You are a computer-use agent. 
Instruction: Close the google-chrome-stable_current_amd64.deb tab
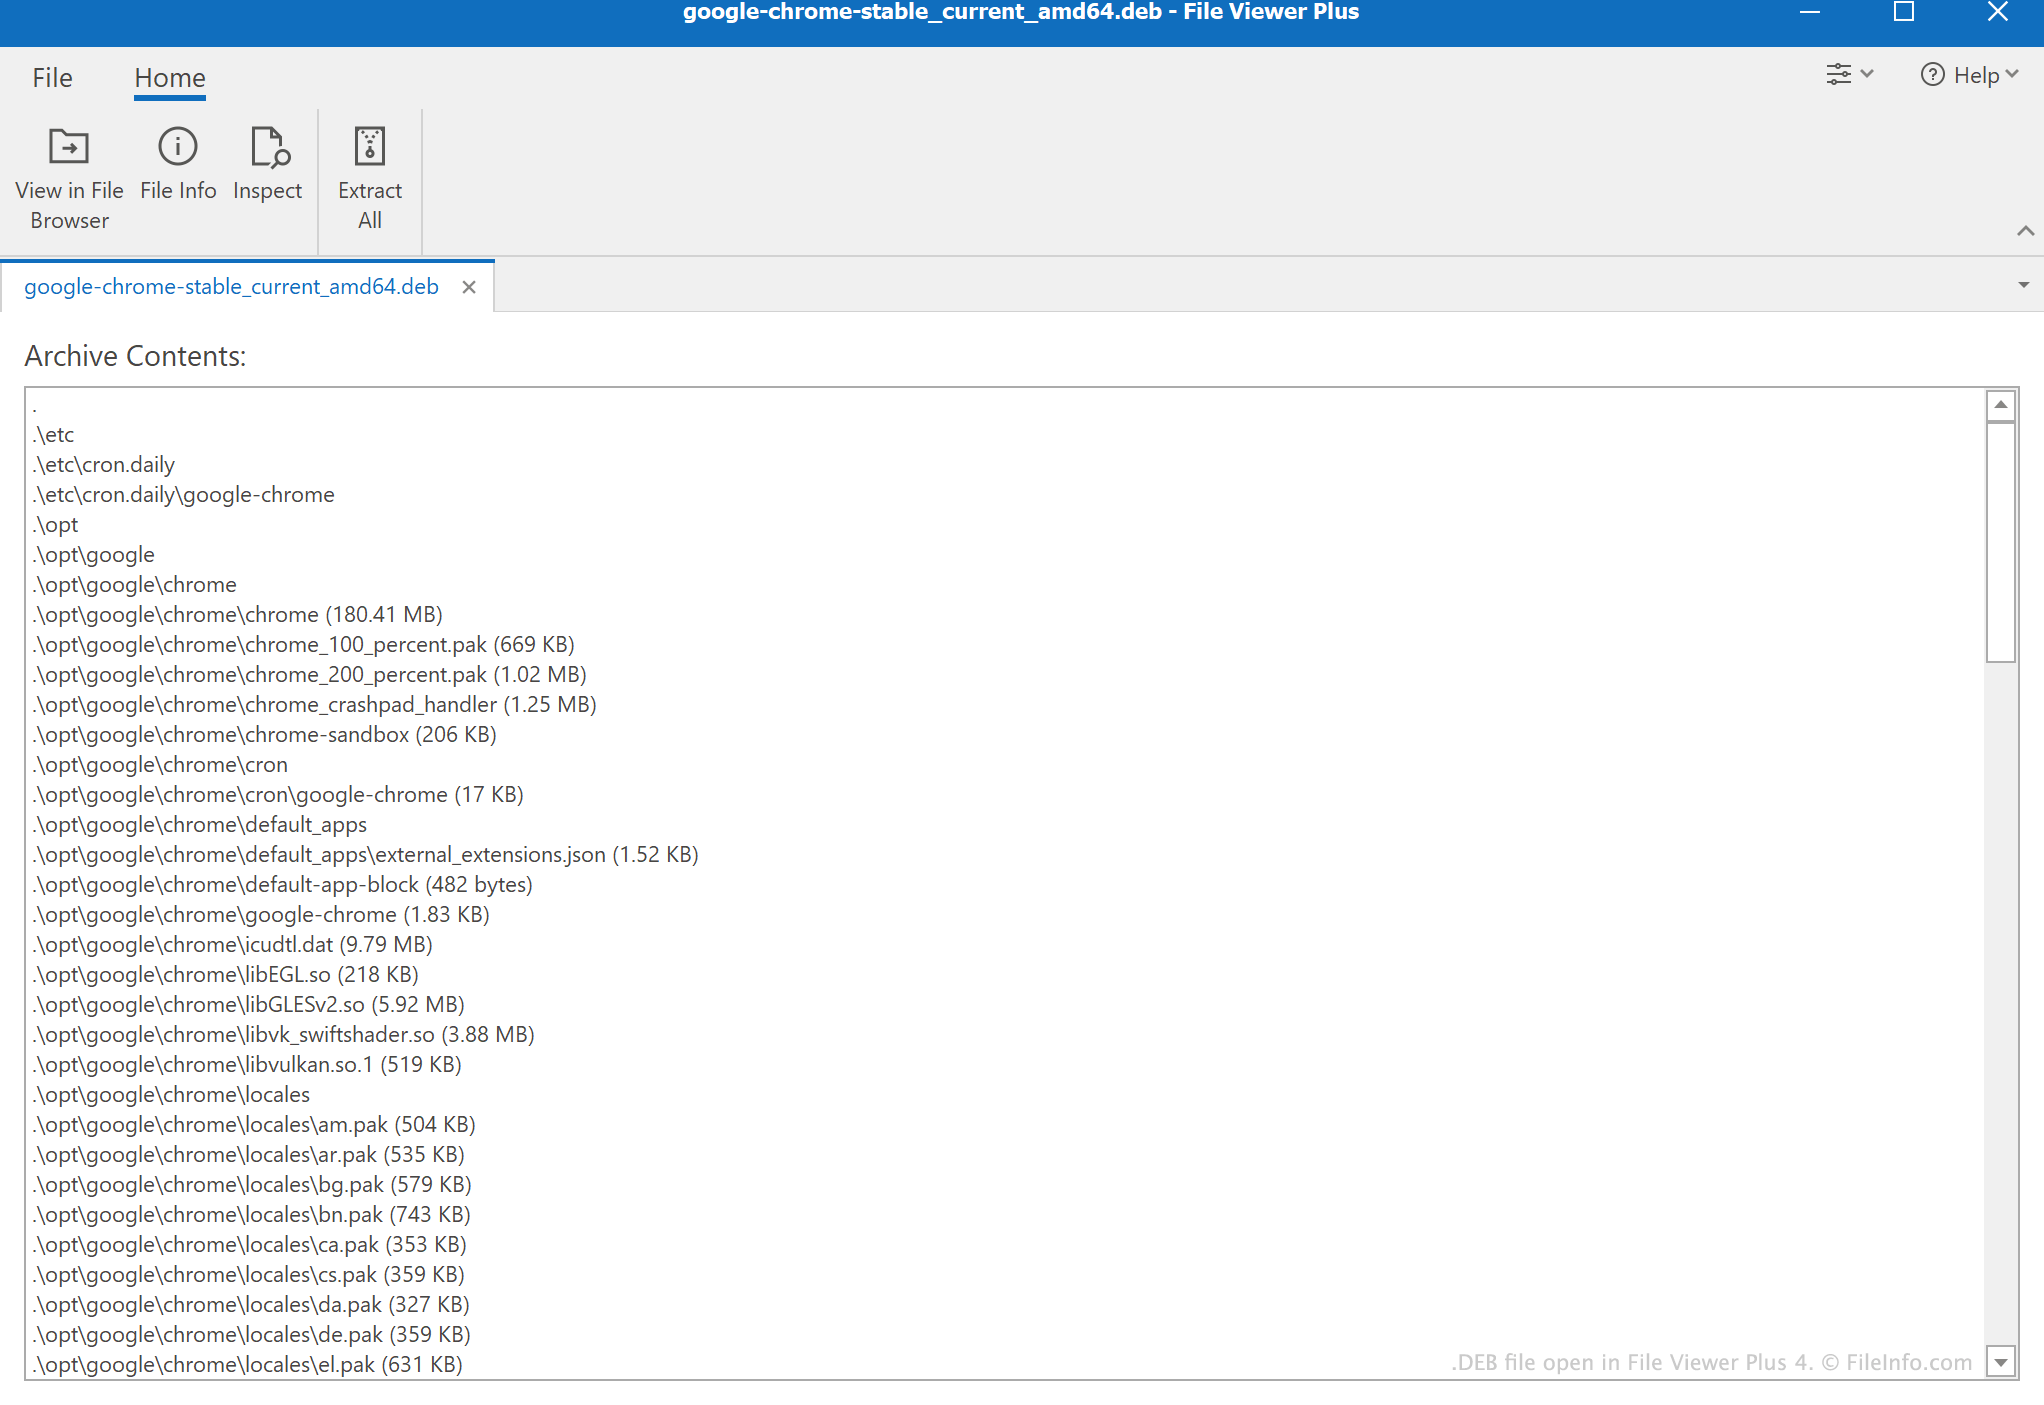coord(468,286)
